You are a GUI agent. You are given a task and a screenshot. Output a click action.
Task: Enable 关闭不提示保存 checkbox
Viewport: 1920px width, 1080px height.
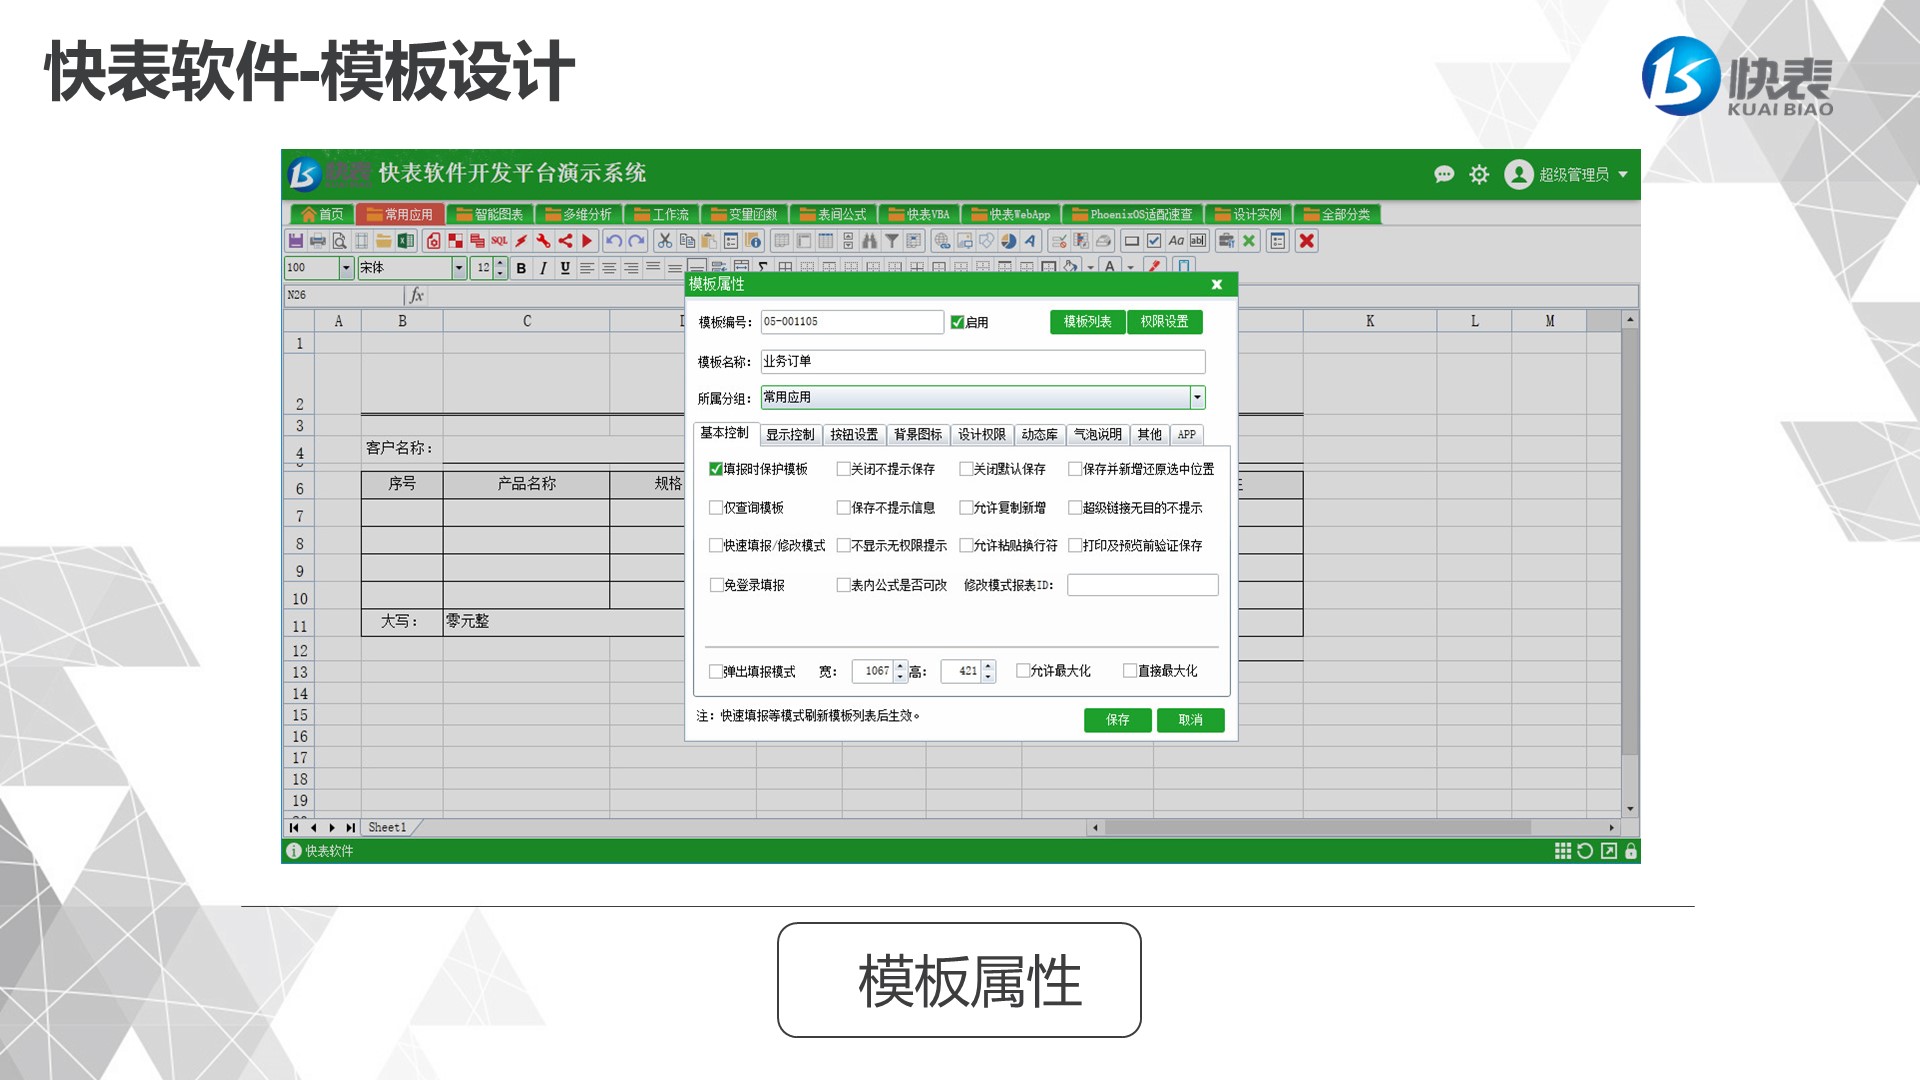[x=843, y=469]
